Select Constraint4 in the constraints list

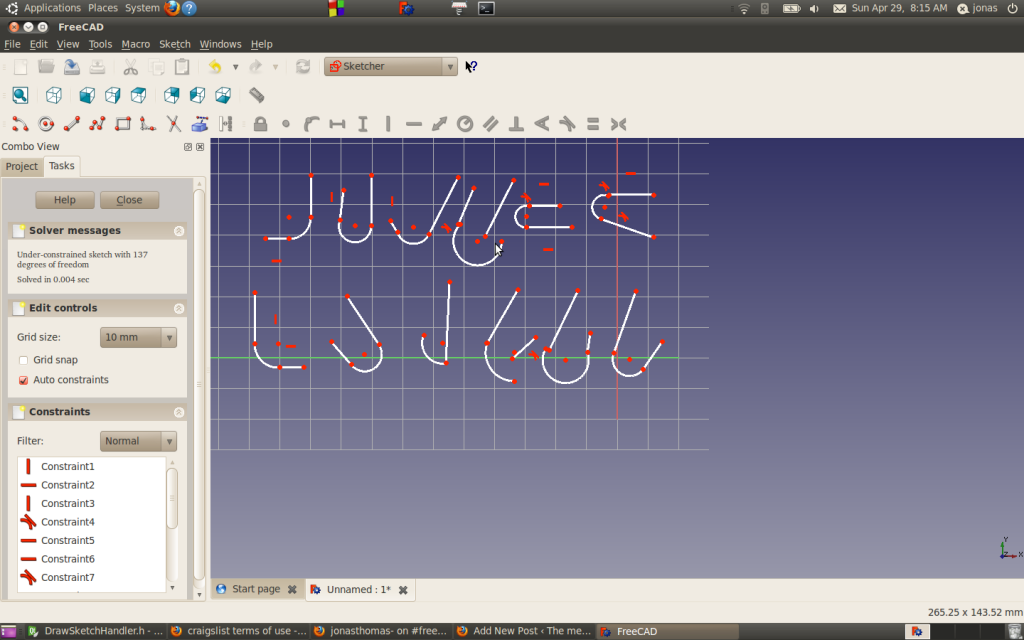click(69, 521)
